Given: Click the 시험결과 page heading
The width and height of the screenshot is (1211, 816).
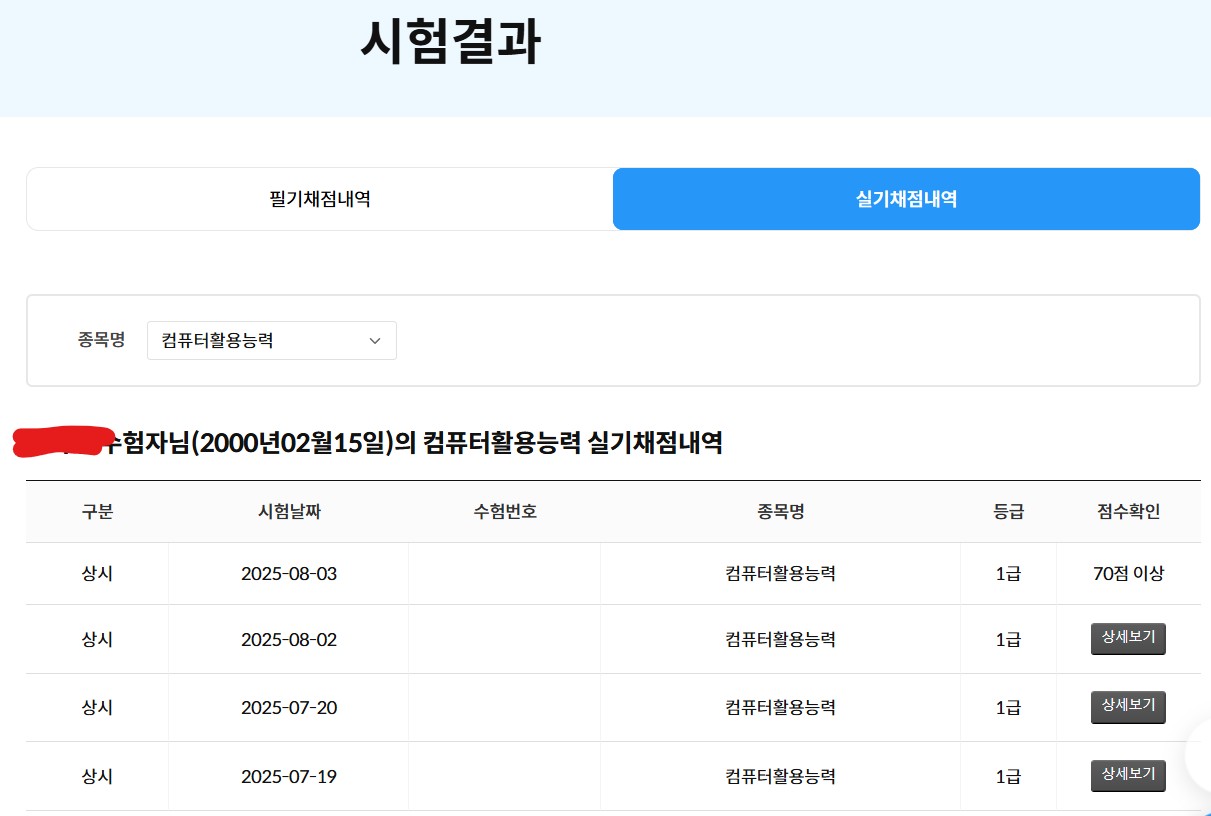Looking at the screenshot, I should pyautogui.click(x=450, y=43).
